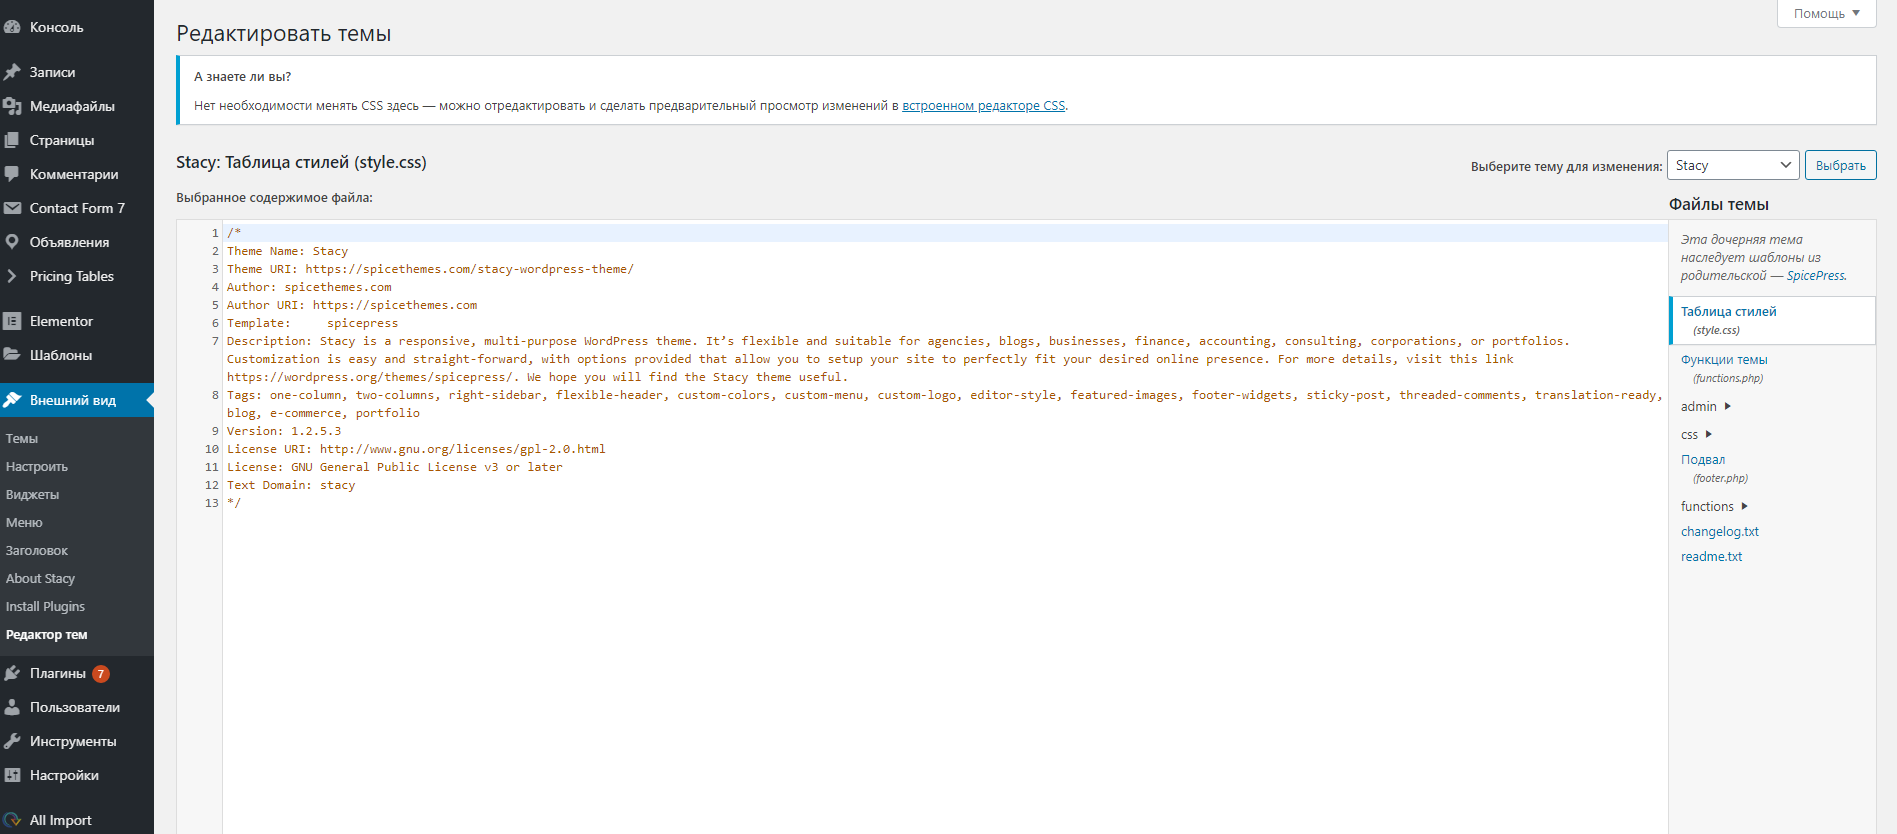
Task: Open changelog.txt in theme files
Action: (1719, 531)
